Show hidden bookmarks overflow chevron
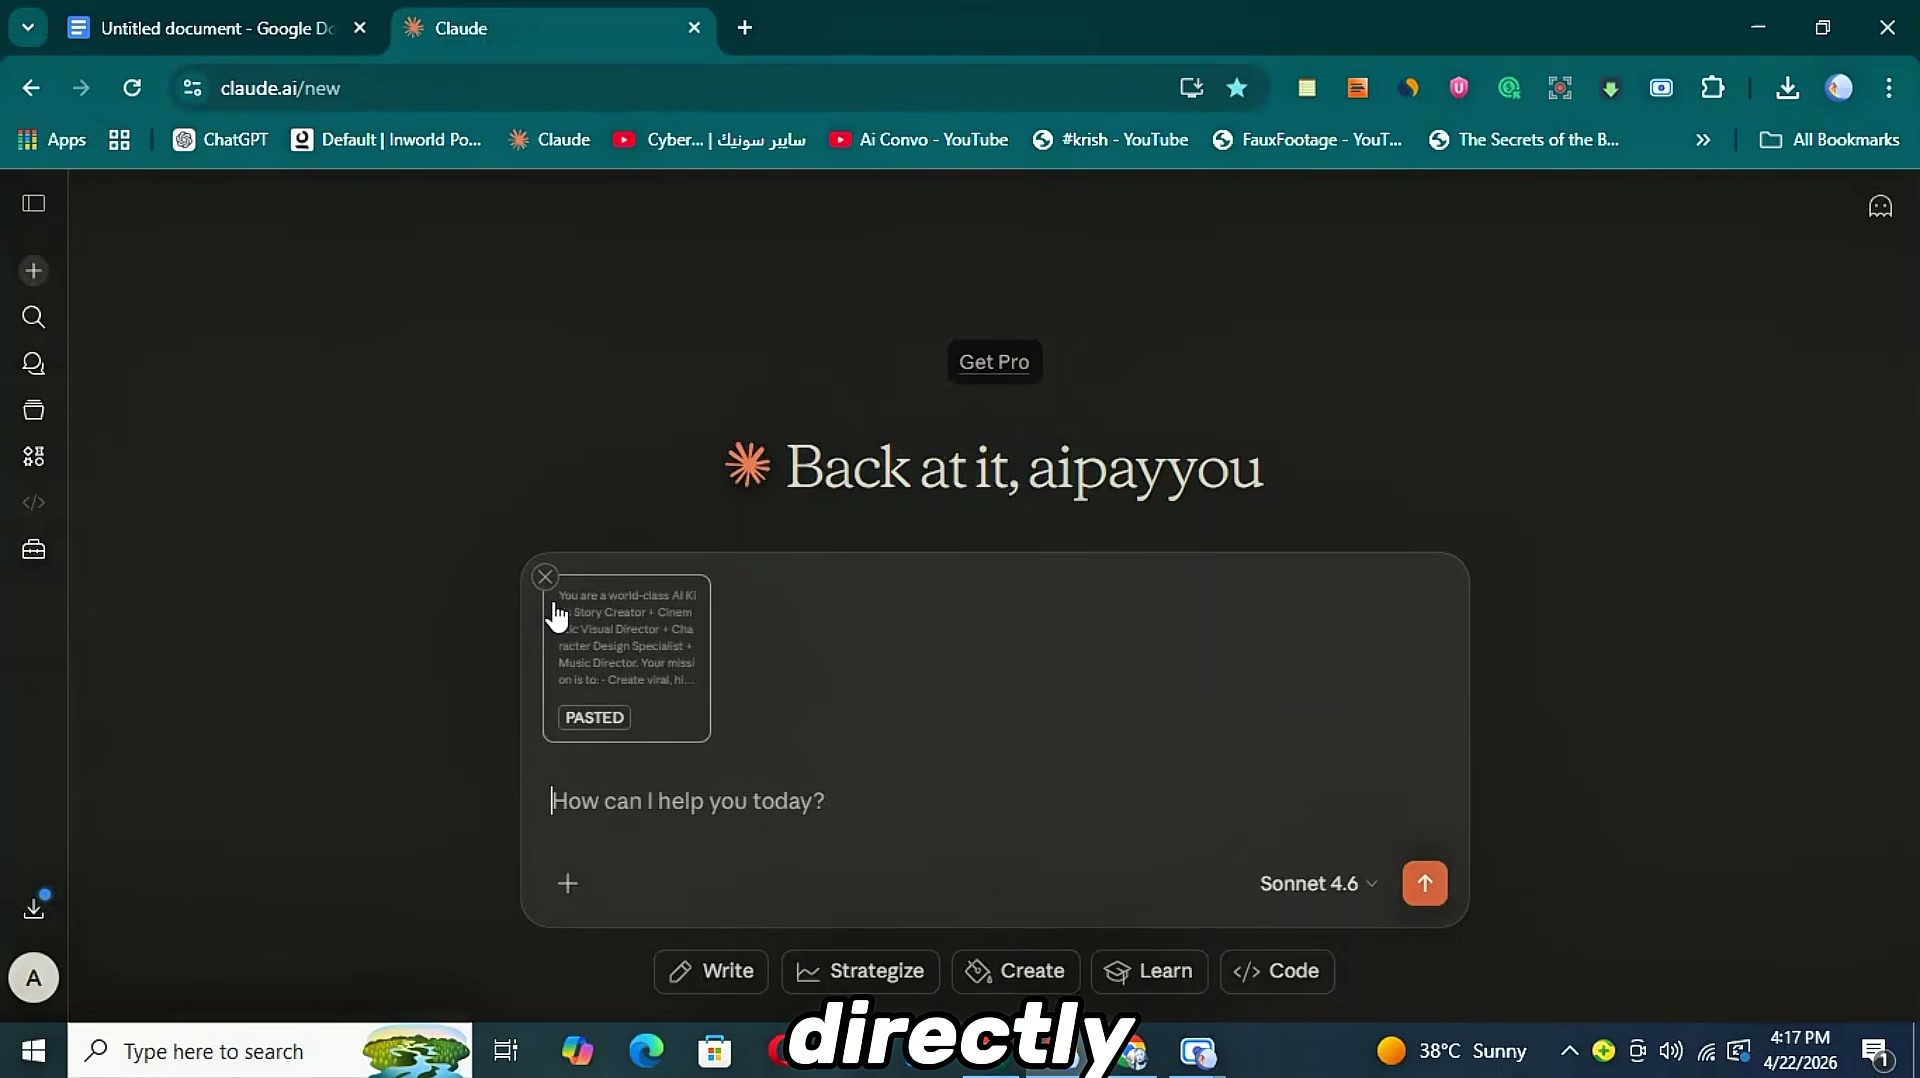This screenshot has width=1920, height=1078. coord(1703,140)
